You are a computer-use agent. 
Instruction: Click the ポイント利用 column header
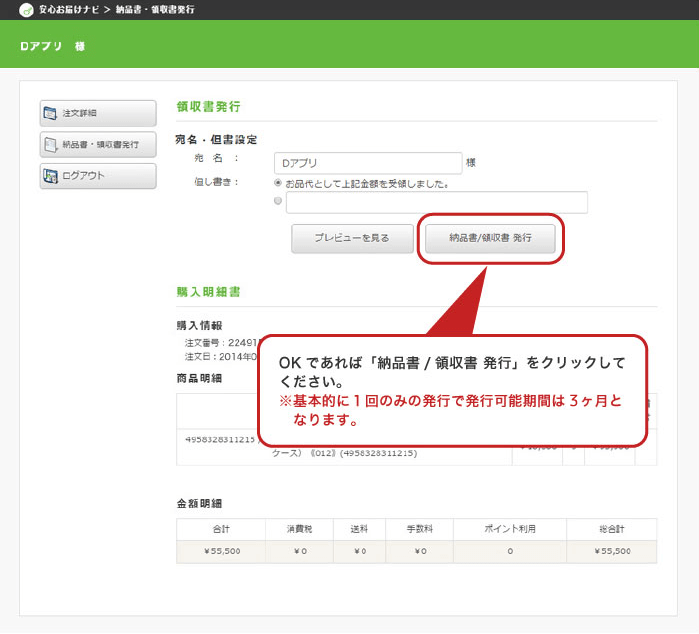point(510,529)
